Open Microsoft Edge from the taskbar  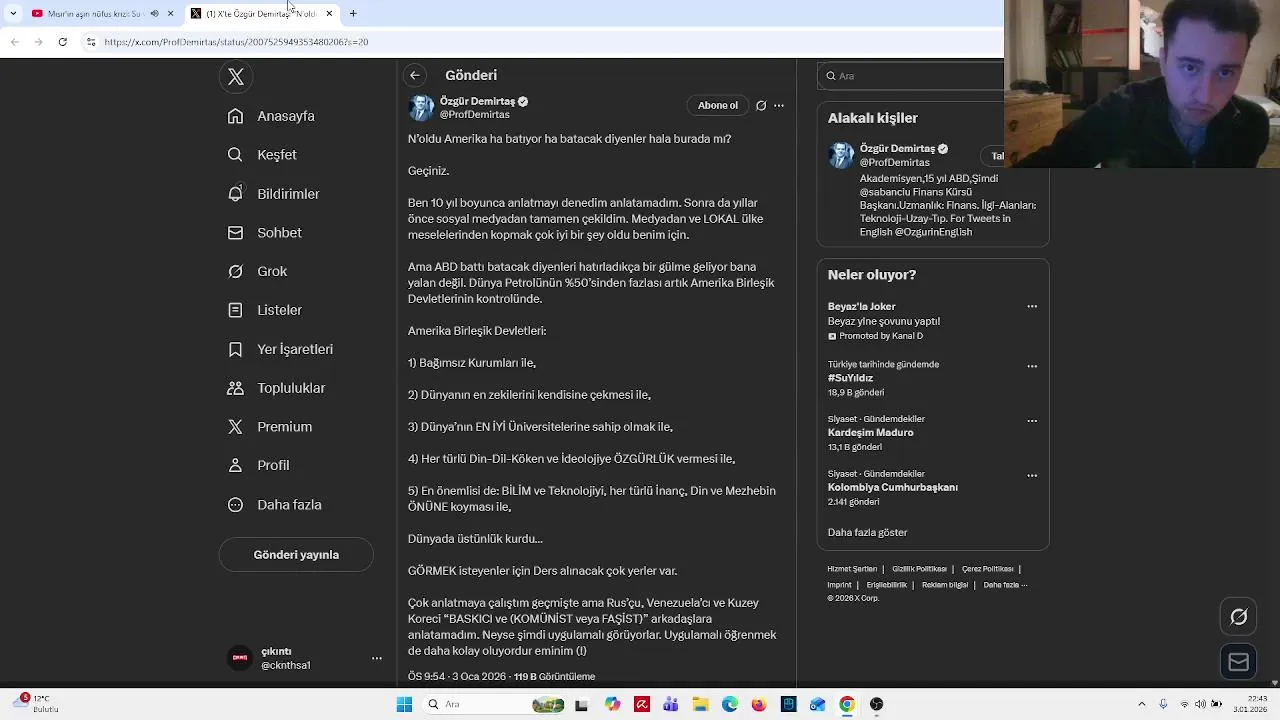[730, 705]
